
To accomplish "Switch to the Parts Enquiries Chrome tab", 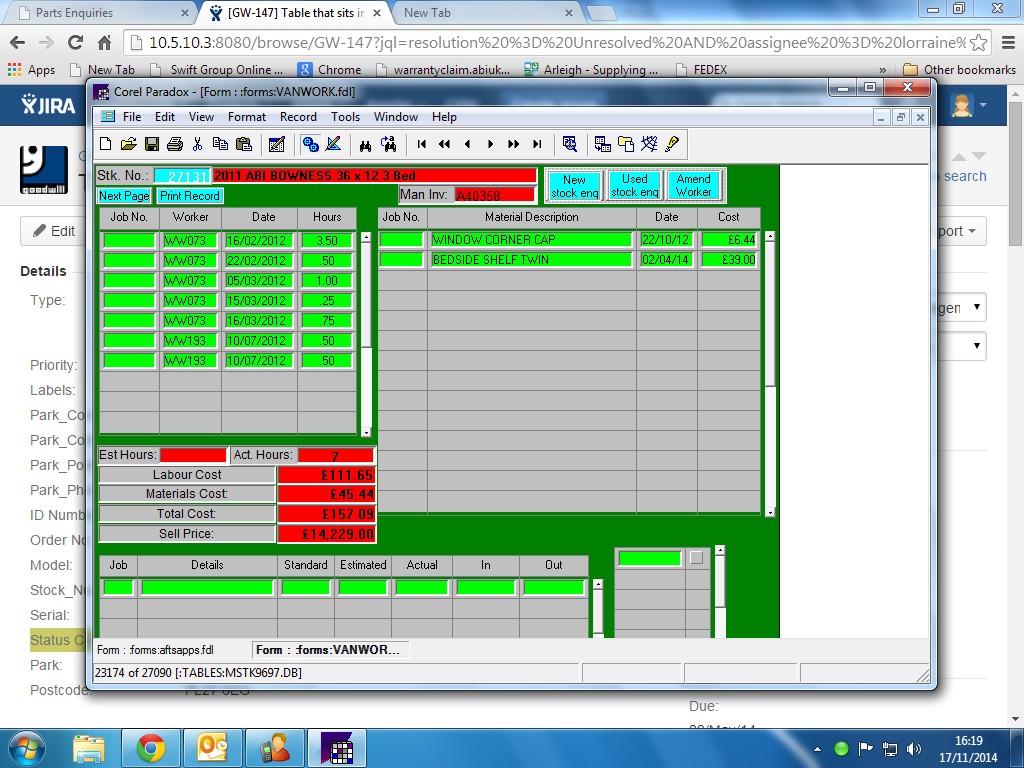I will point(98,12).
